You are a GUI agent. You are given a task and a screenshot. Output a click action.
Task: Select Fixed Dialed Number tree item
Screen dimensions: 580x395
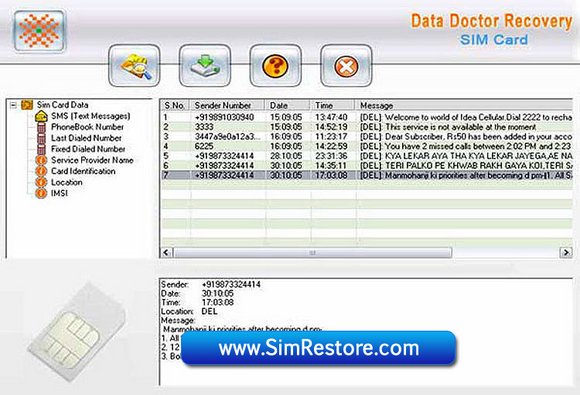[88, 149]
